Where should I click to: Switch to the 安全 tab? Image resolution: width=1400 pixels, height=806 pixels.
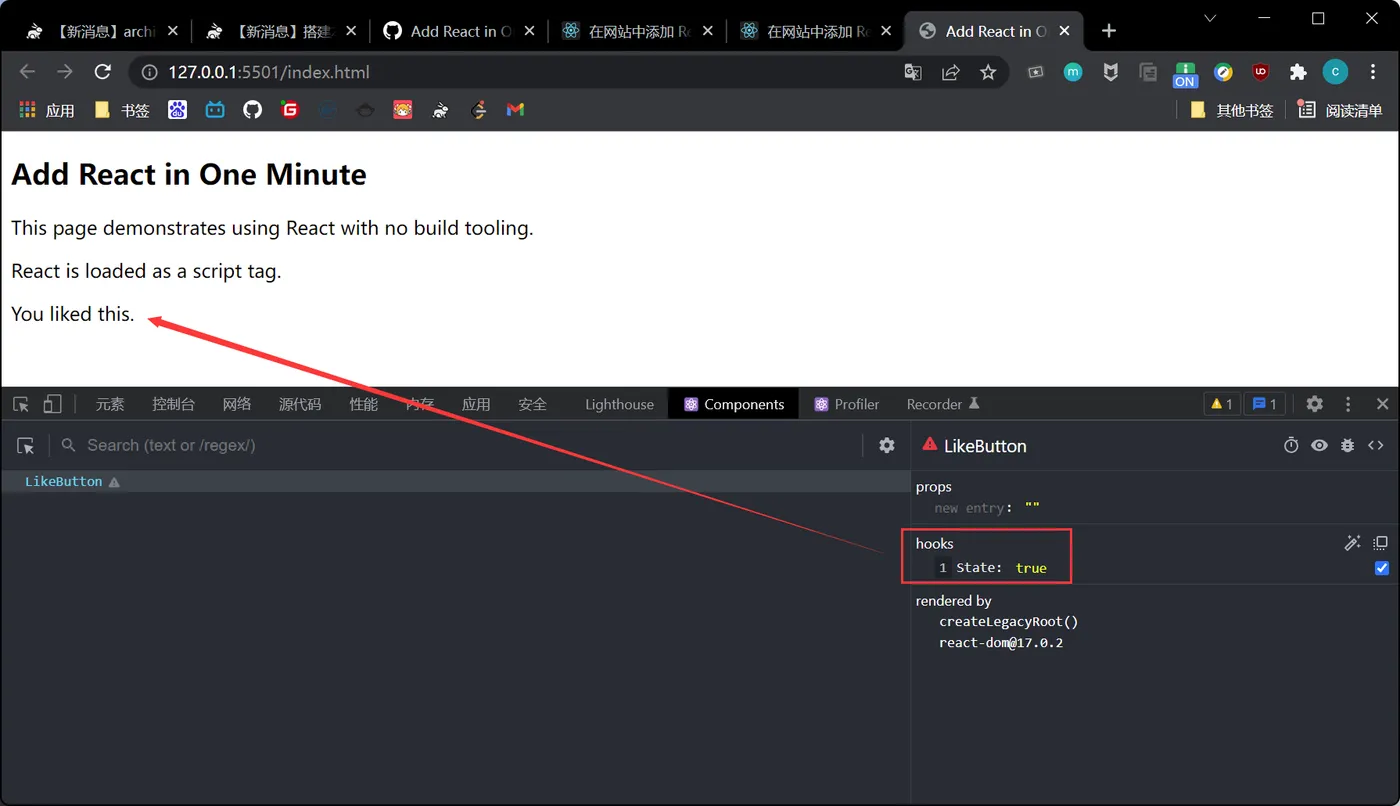(x=533, y=404)
